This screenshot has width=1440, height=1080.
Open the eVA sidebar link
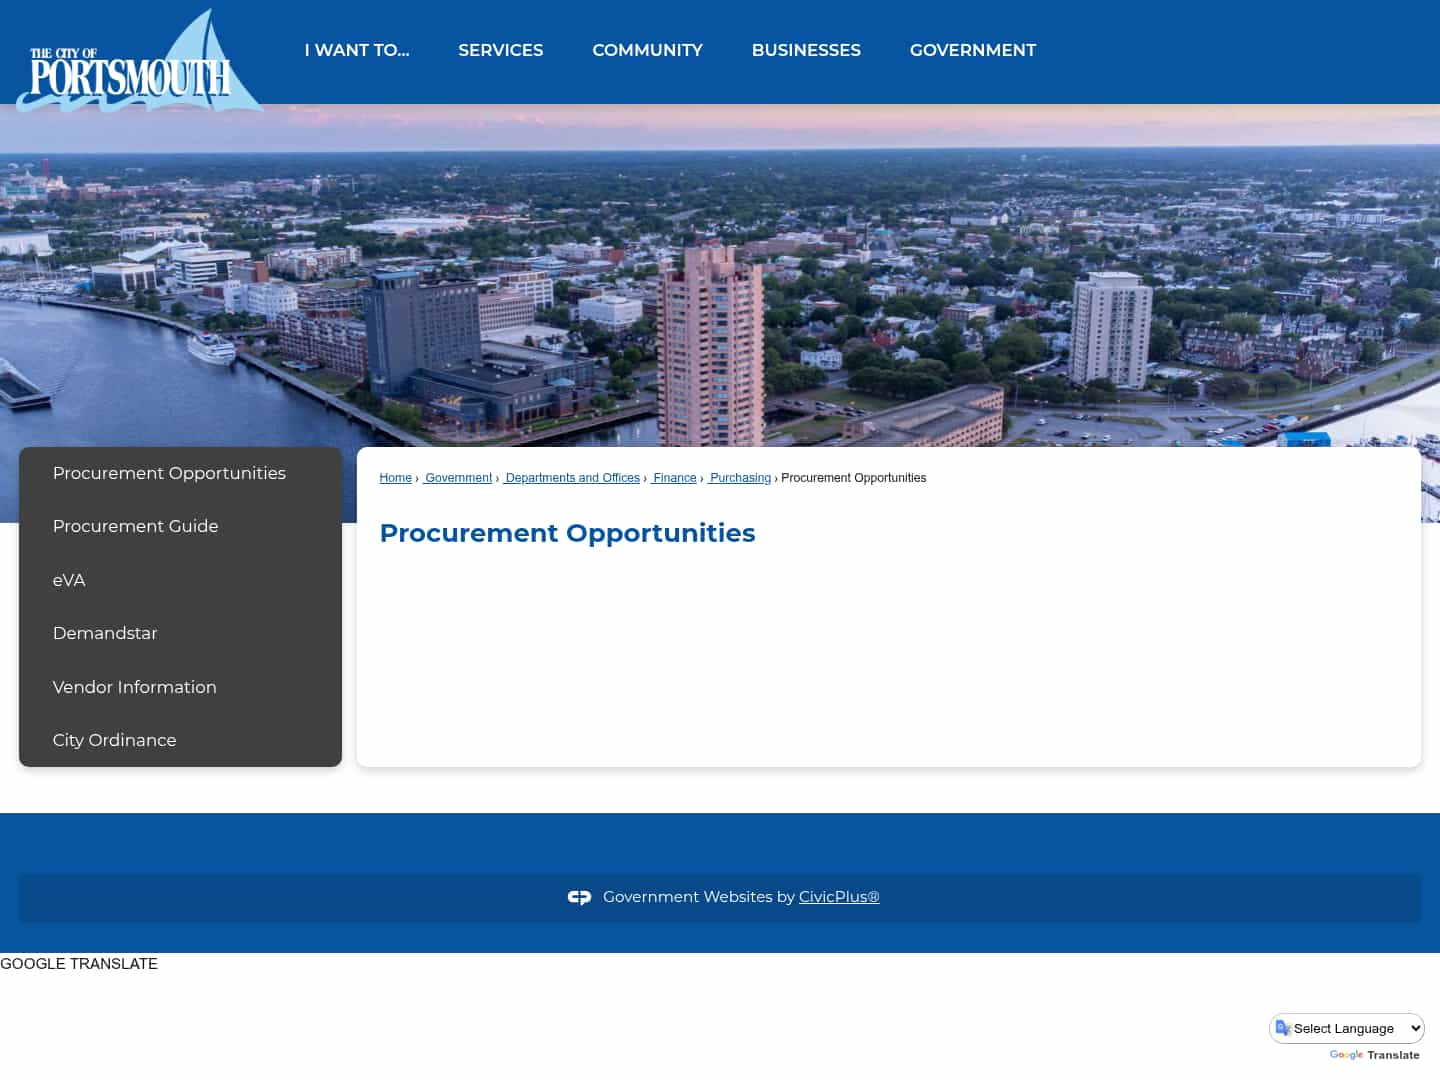pyautogui.click(x=180, y=580)
